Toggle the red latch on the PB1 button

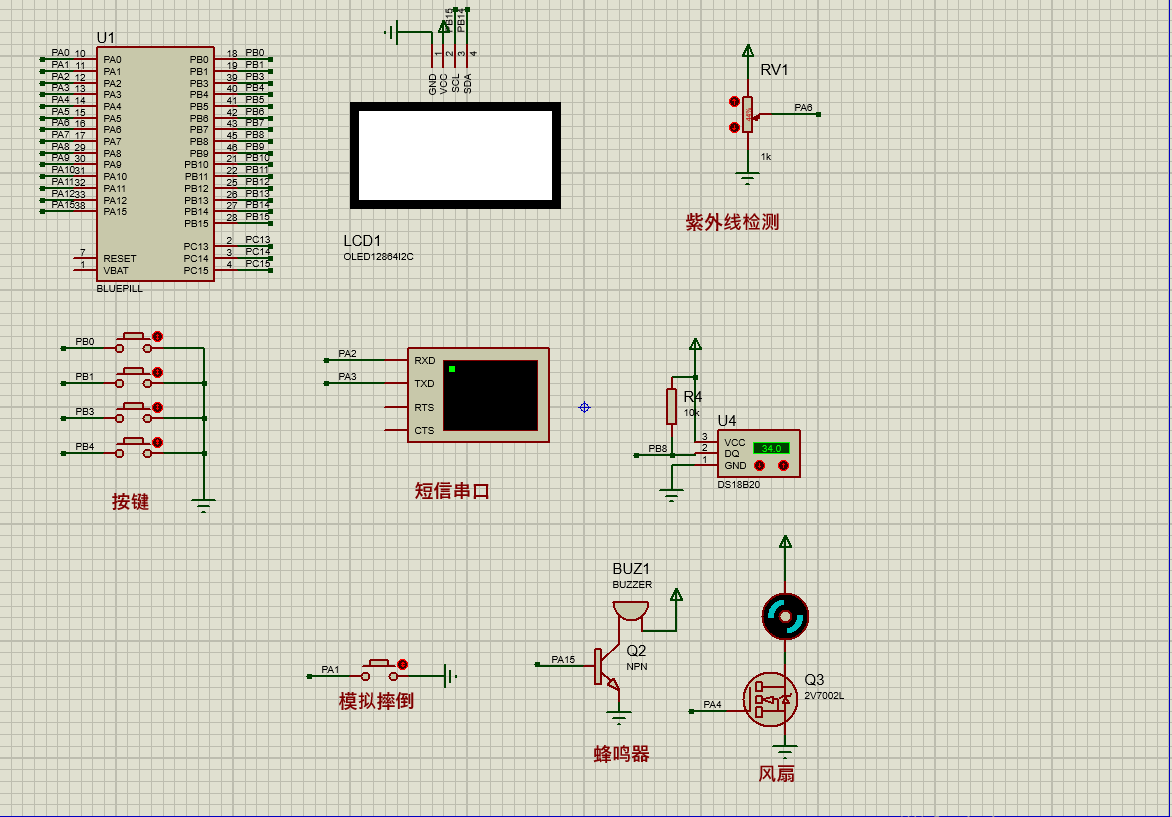[x=158, y=372]
